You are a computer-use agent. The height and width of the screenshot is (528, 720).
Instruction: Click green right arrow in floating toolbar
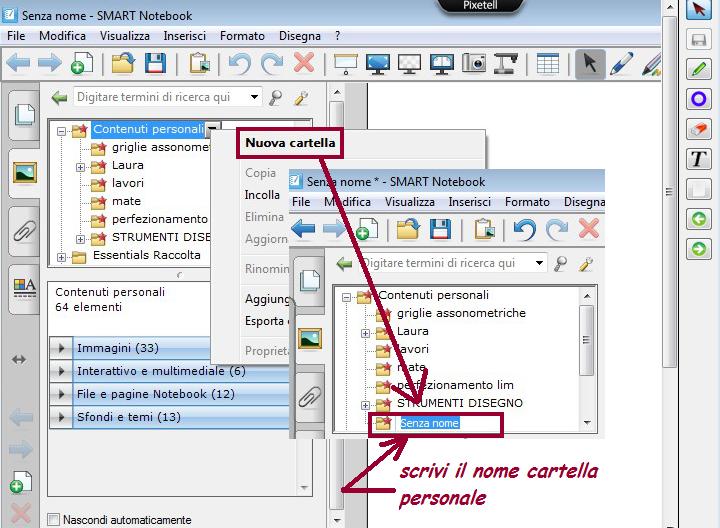tap(699, 249)
